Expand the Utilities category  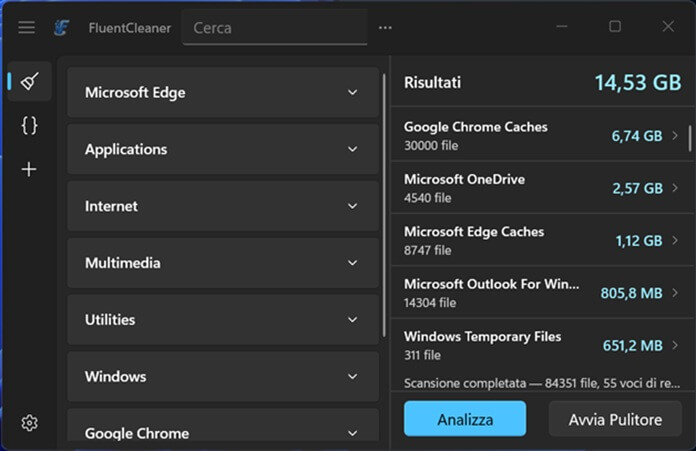(223, 320)
